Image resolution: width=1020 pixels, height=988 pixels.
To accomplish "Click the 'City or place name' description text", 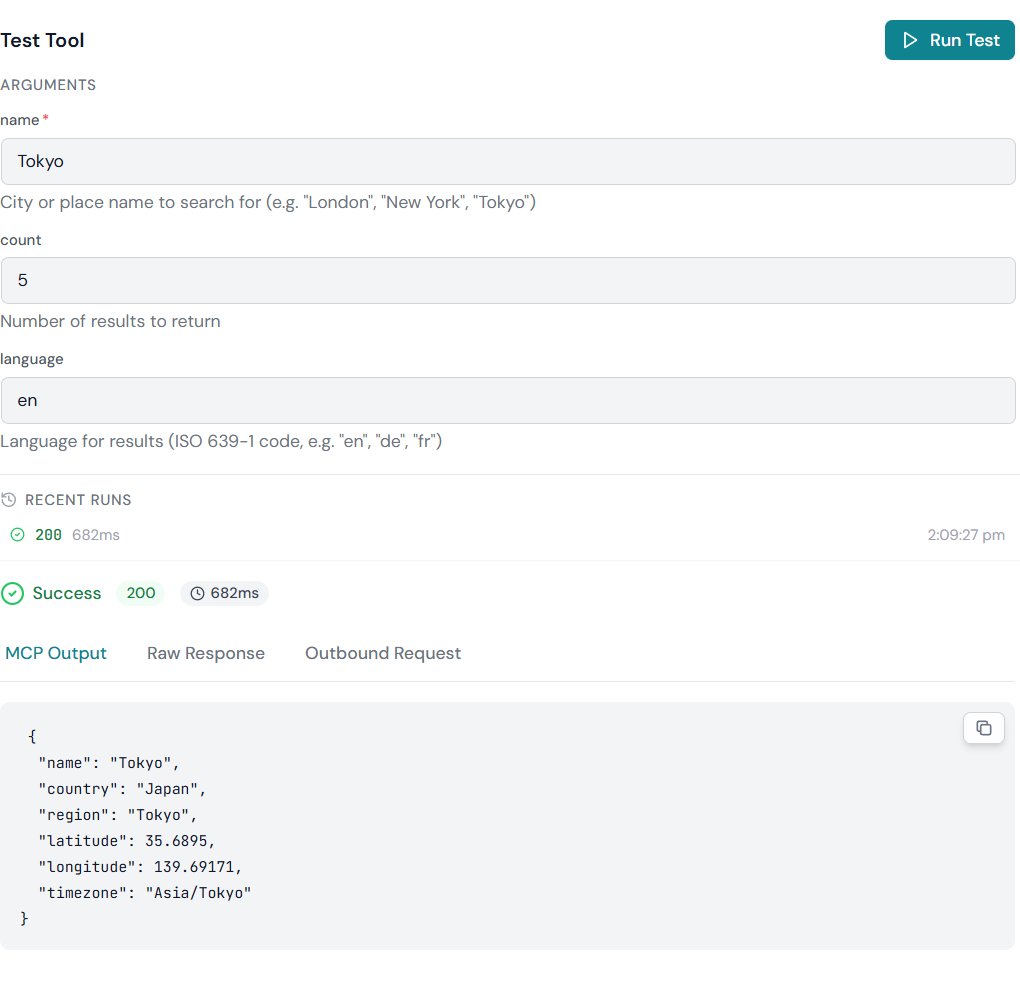I will coord(268,202).
